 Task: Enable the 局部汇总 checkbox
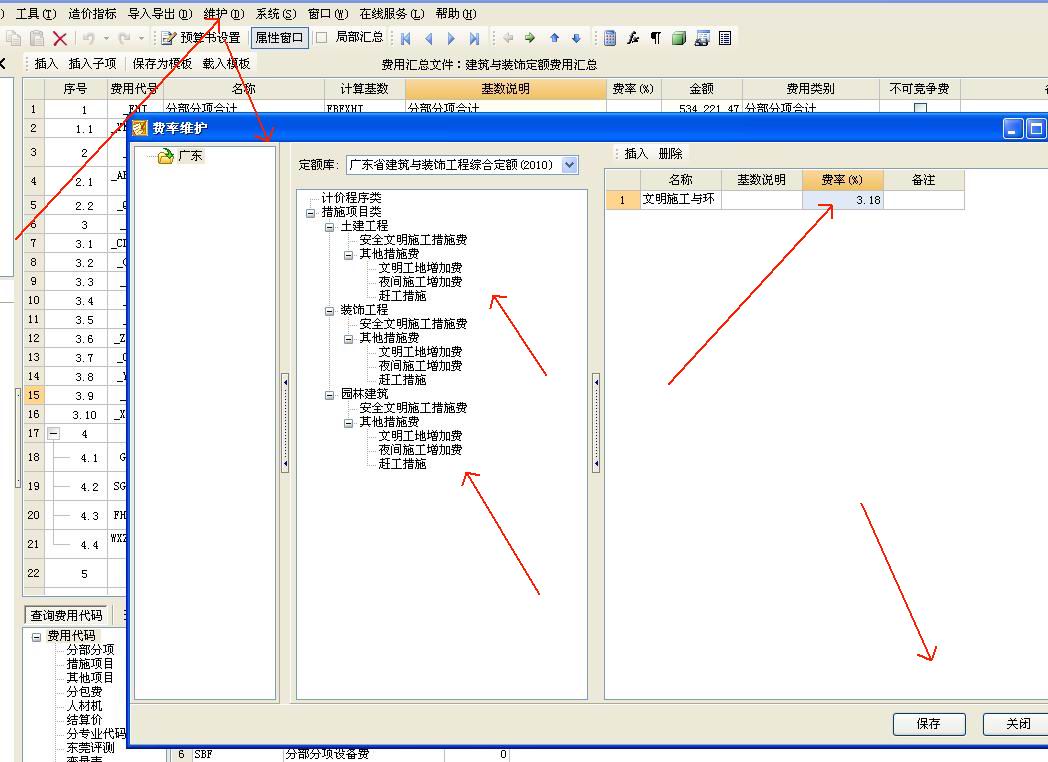click(321, 37)
